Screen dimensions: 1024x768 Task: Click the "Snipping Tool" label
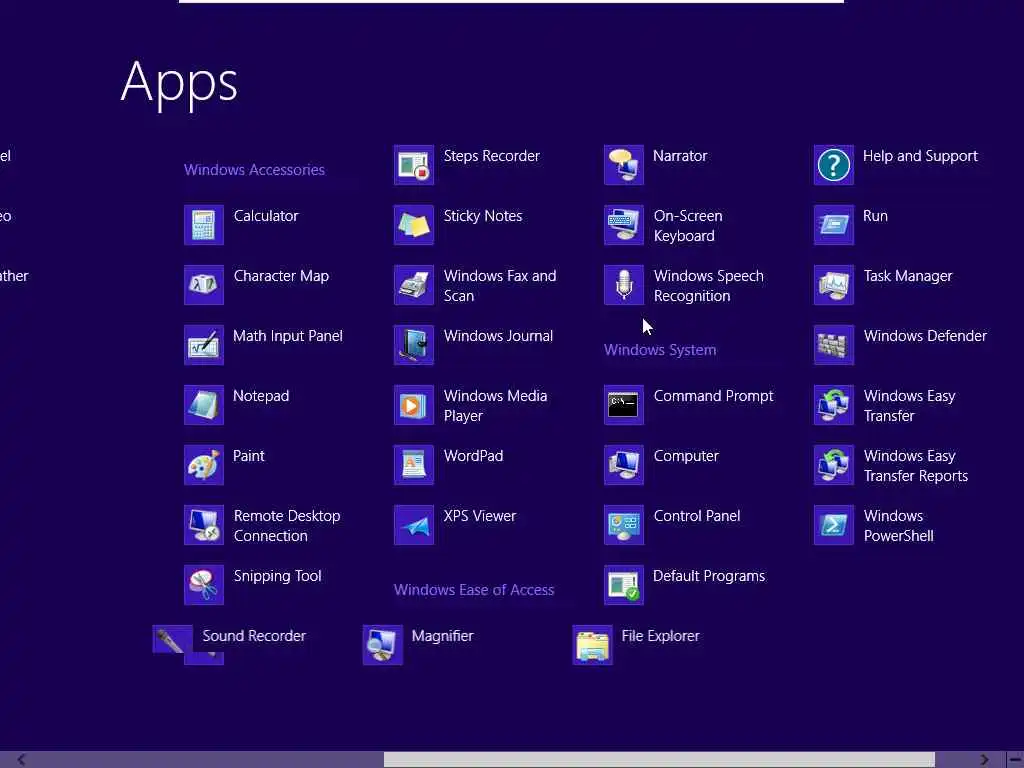click(278, 576)
